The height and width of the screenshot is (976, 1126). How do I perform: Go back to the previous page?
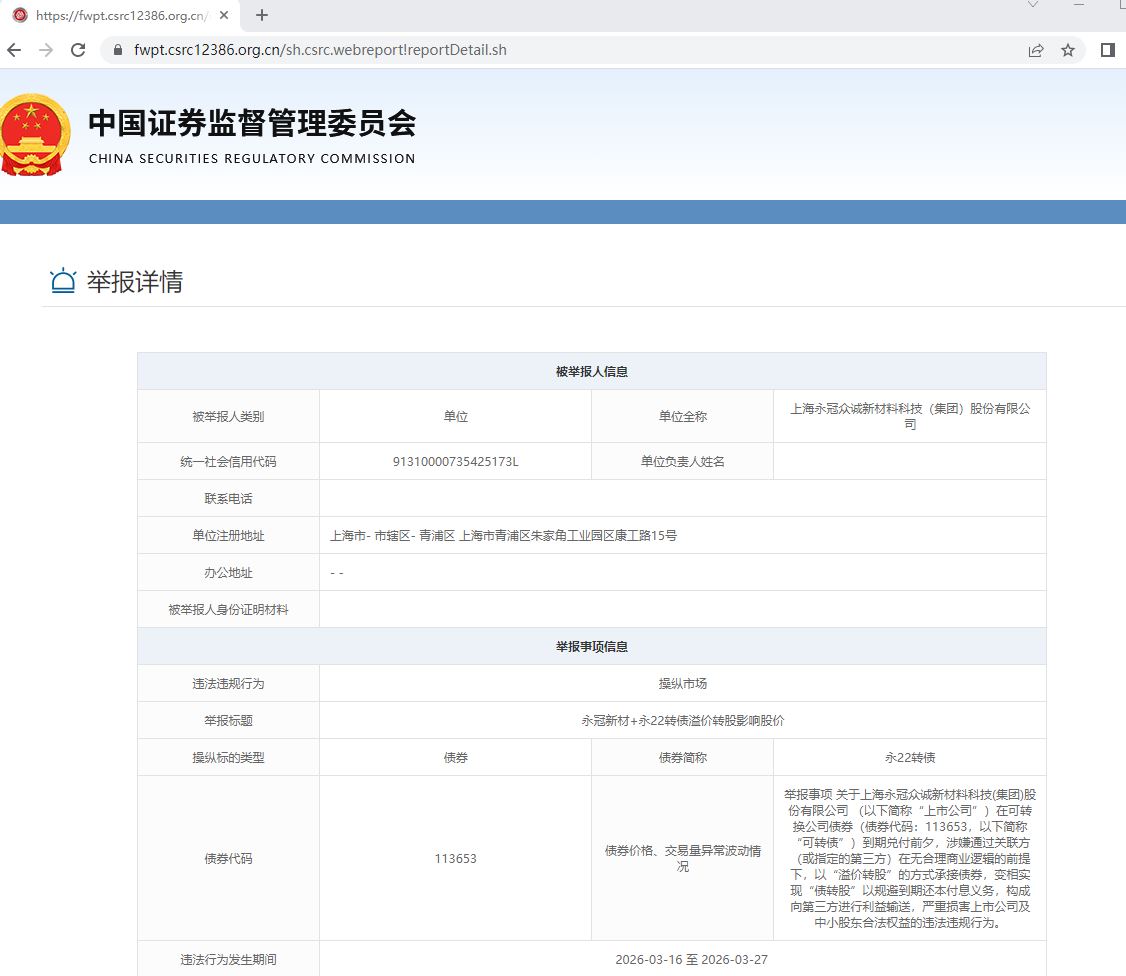[14, 50]
